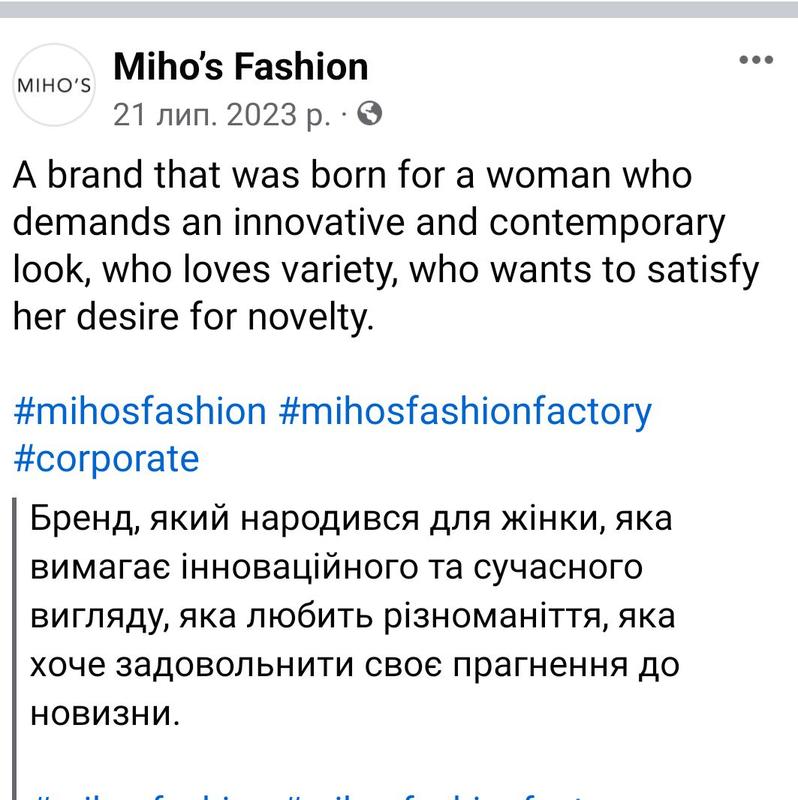Open the first partially visible translated hashtag

click(157, 796)
